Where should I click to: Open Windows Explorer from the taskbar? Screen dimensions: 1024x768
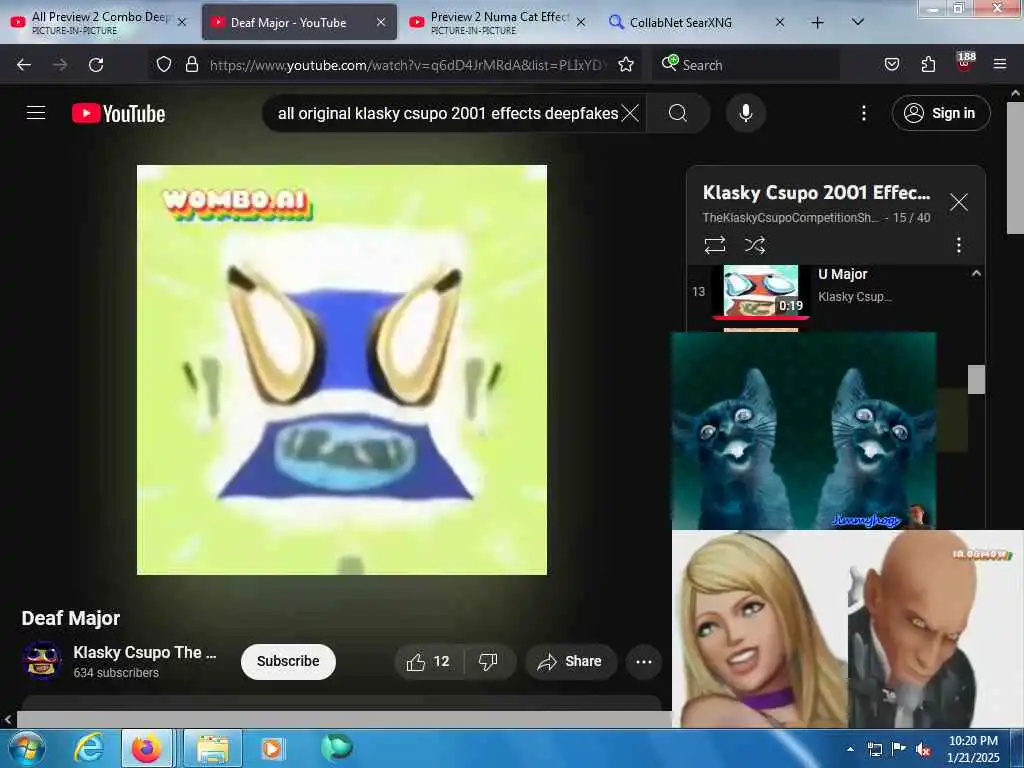(213, 748)
